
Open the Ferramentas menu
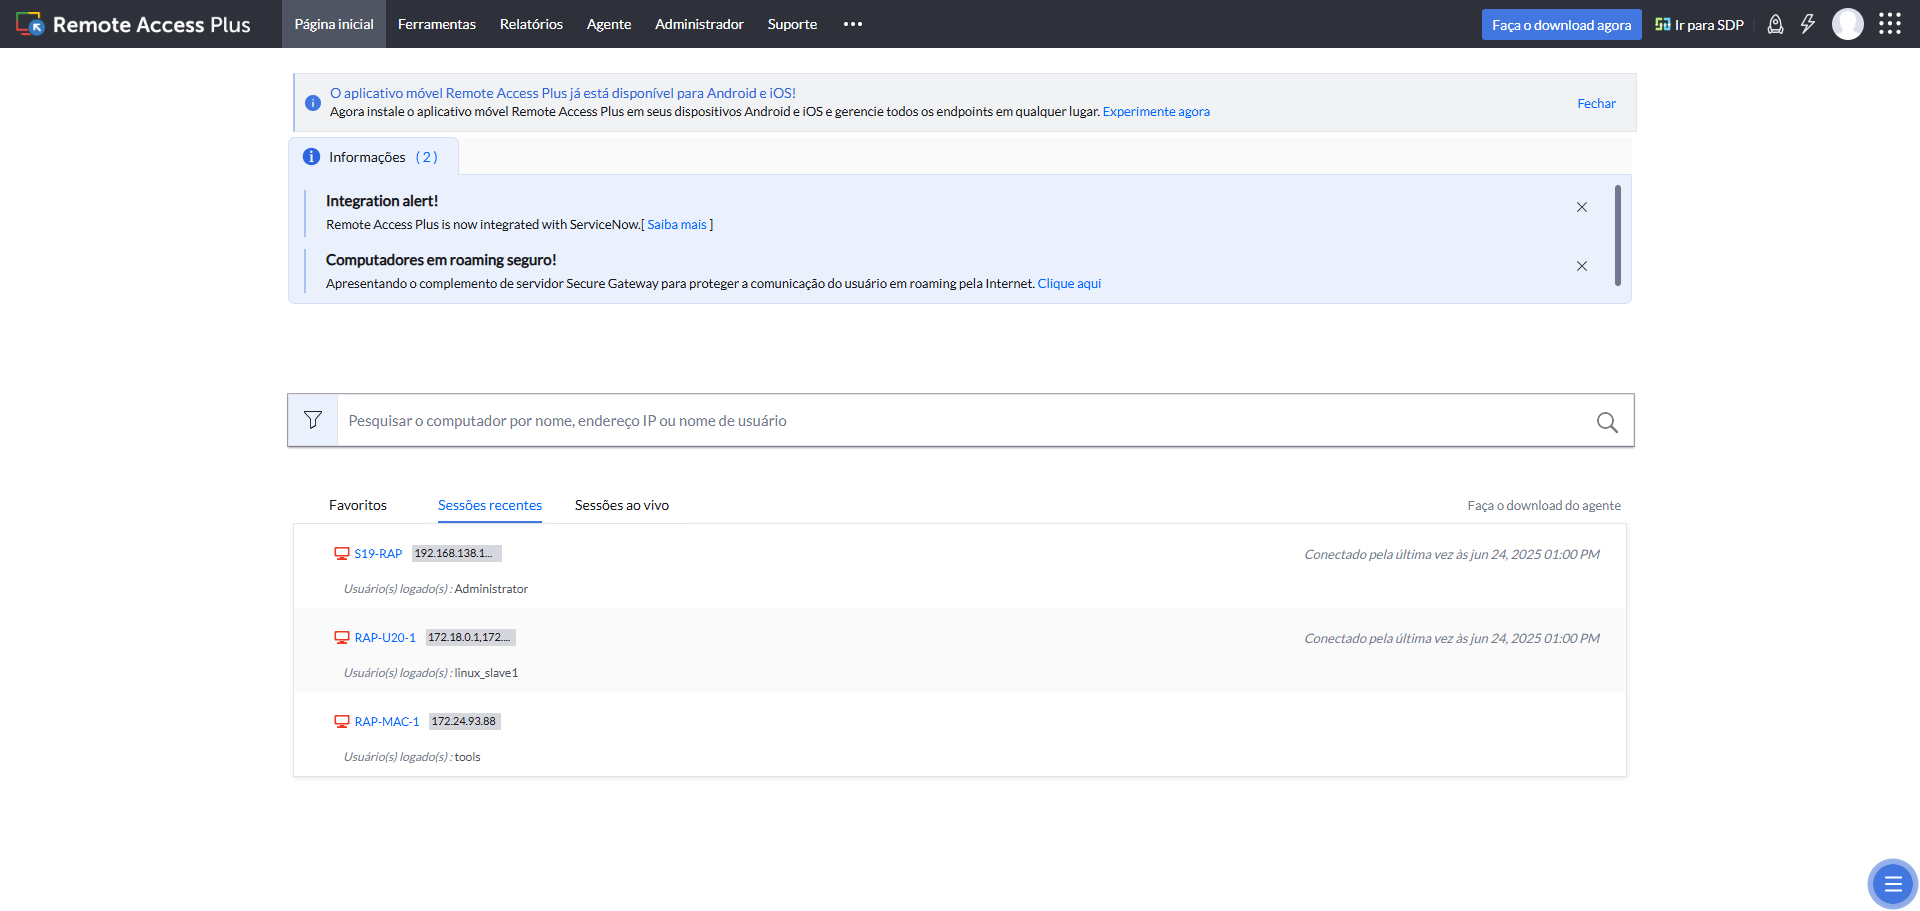tap(436, 24)
